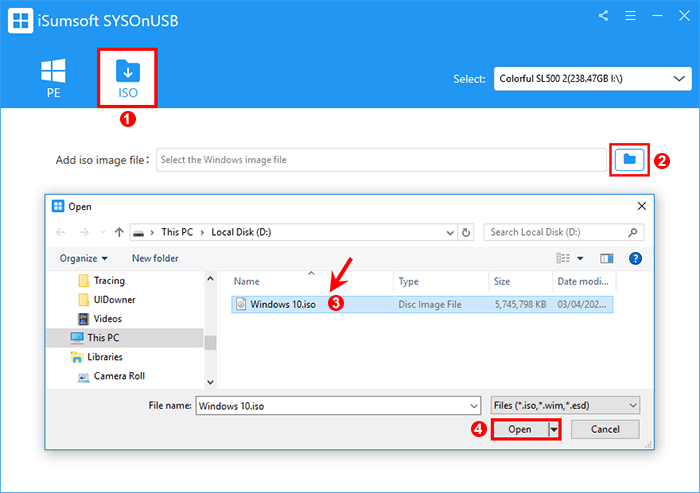Select This PC in navigation pane
This screenshot has height=493, width=700.
tap(125, 338)
